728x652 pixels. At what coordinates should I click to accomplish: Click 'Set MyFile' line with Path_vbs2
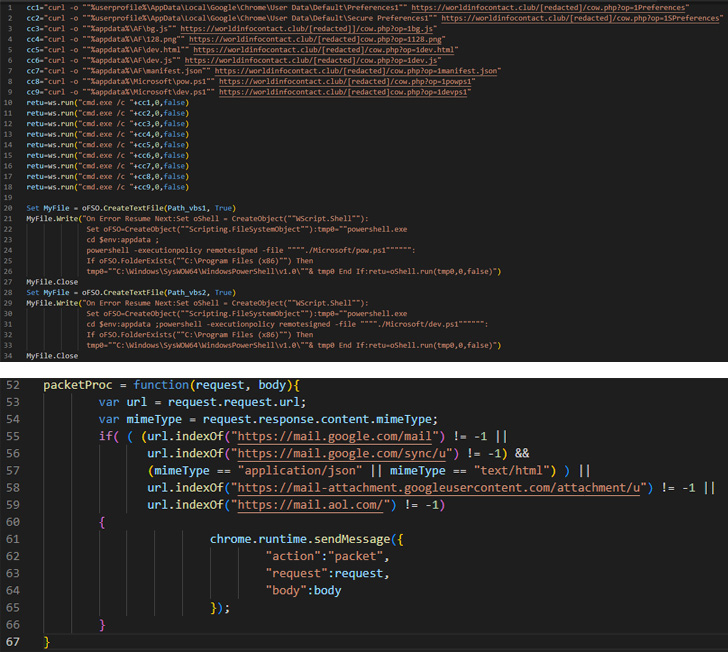(x=131, y=293)
